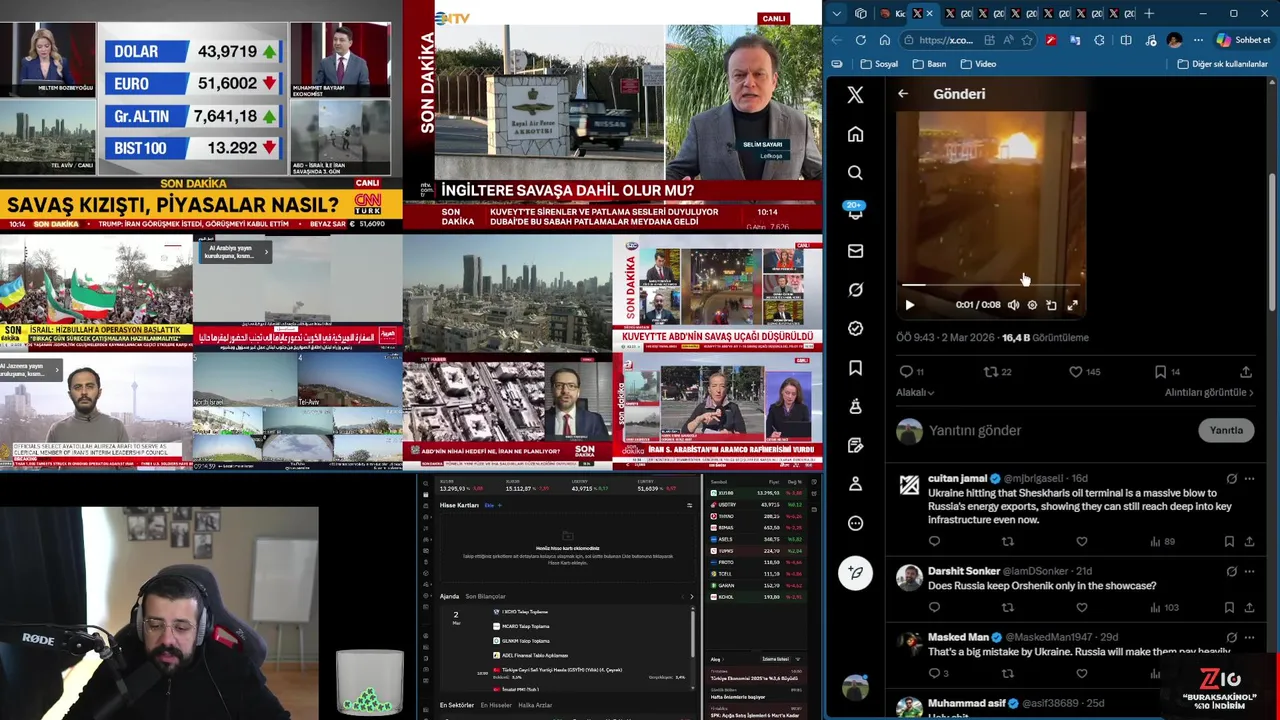Viewport: 1280px width, 720px height.
Task: Seek on the tweet video progress bar
Action: (990, 286)
